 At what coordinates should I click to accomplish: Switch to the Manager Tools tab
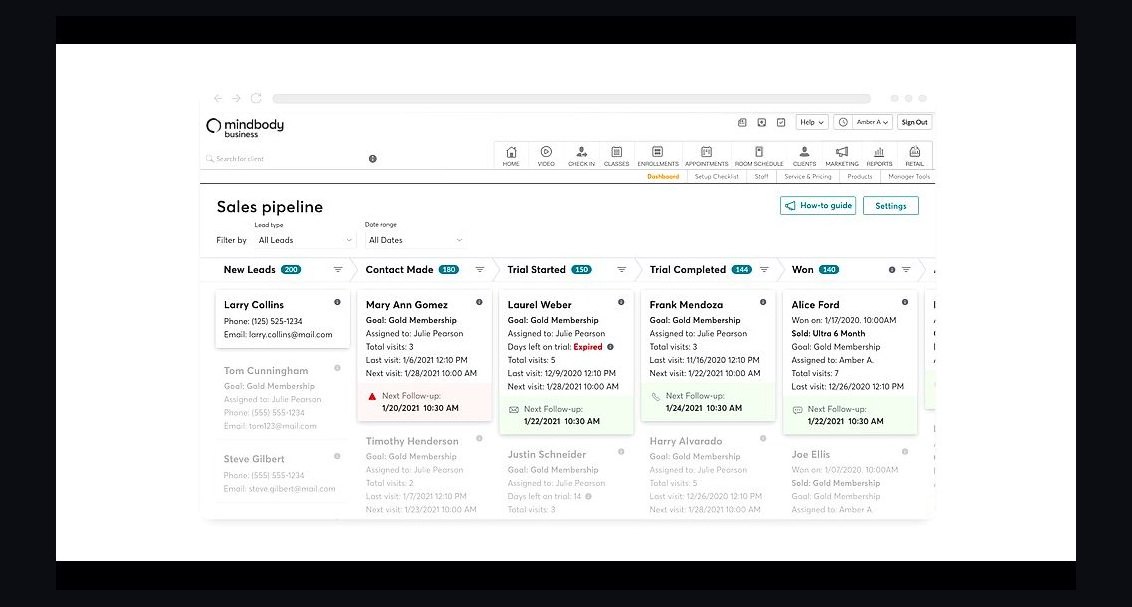[909, 177]
